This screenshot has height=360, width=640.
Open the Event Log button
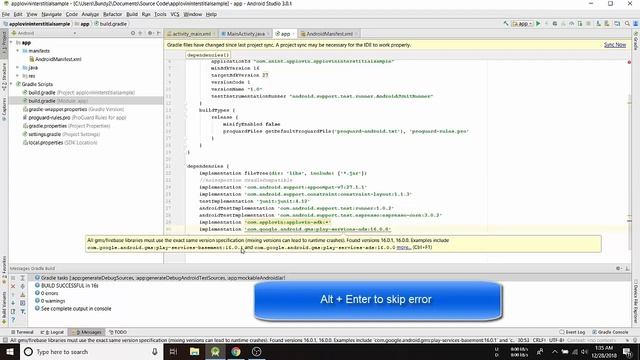[572, 332]
